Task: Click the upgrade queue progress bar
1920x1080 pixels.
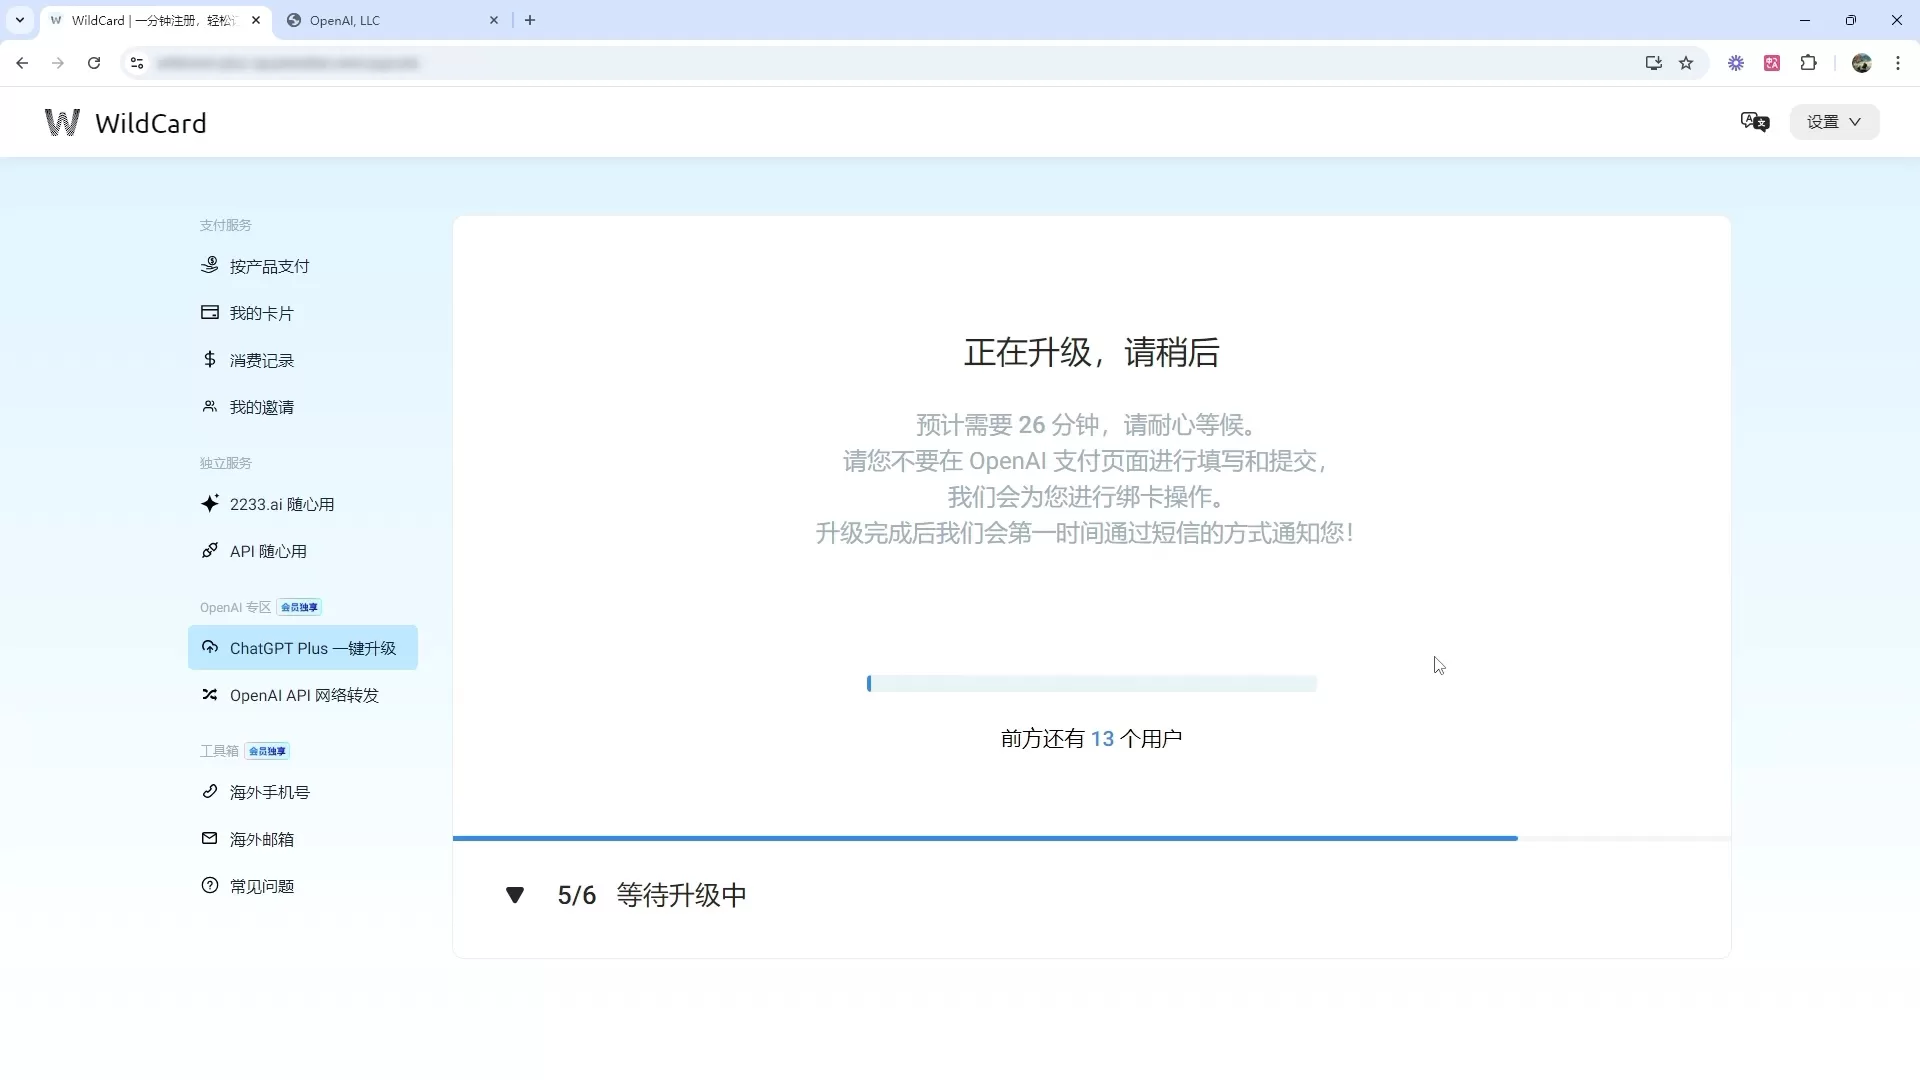Action: coord(1091,684)
